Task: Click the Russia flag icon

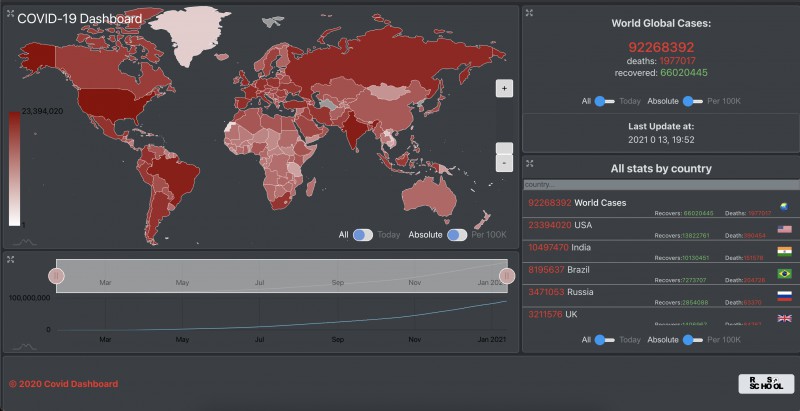Action: point(784,296)
